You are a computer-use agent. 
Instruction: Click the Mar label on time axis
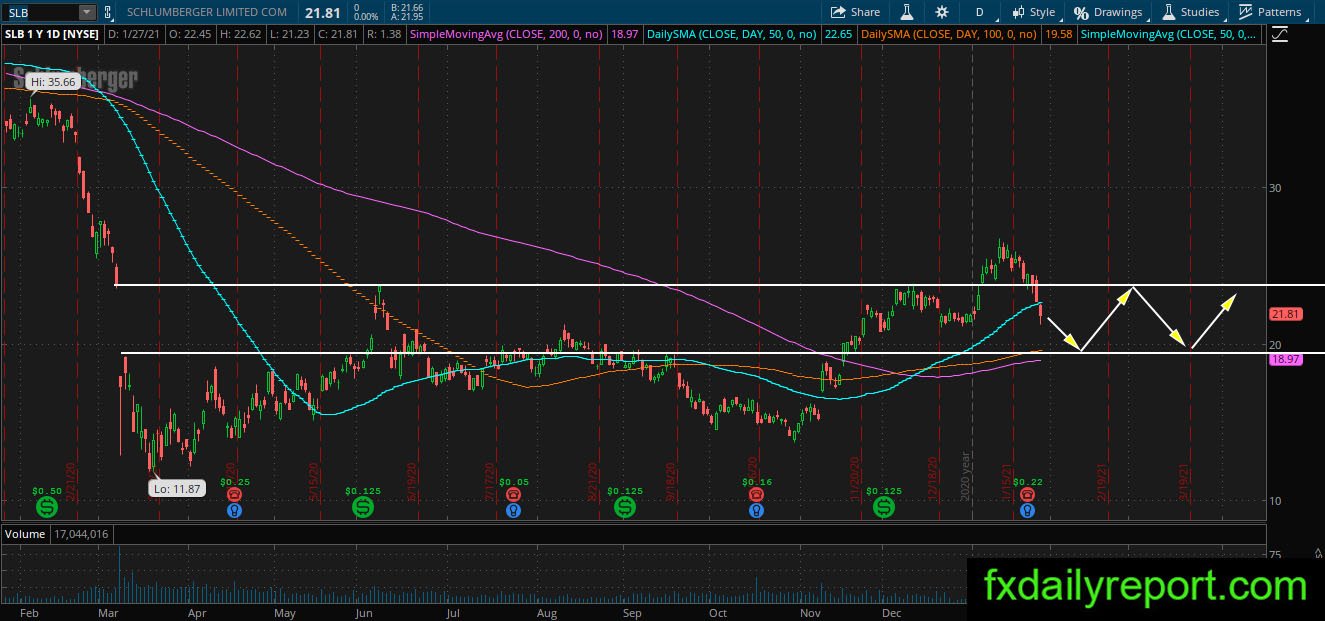coord(108,611)
